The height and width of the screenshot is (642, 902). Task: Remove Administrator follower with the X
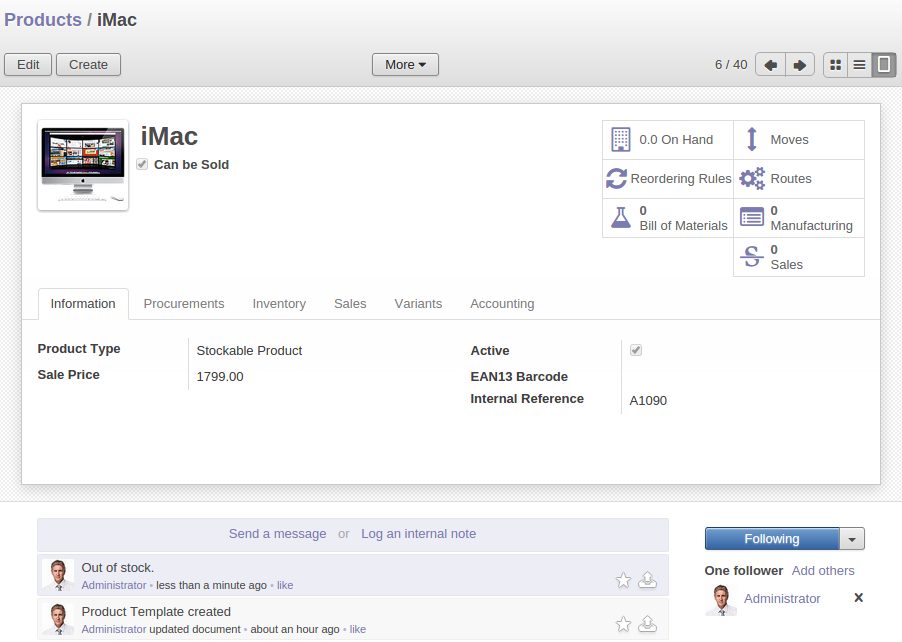pyautogui.click(x=858, y=598)
